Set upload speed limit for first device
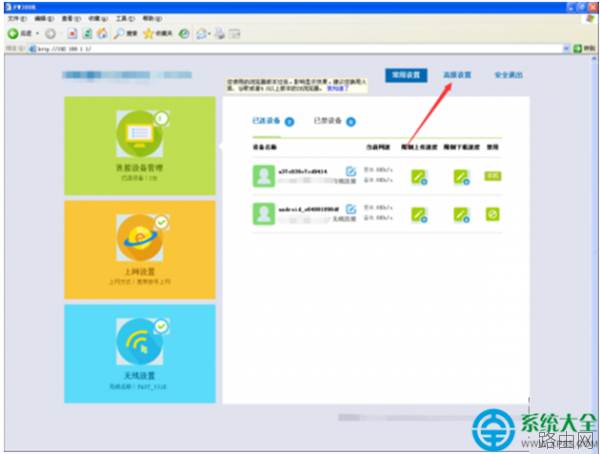Image resolution: width=600 pixels, height=454 pixels. click(419, 177)
